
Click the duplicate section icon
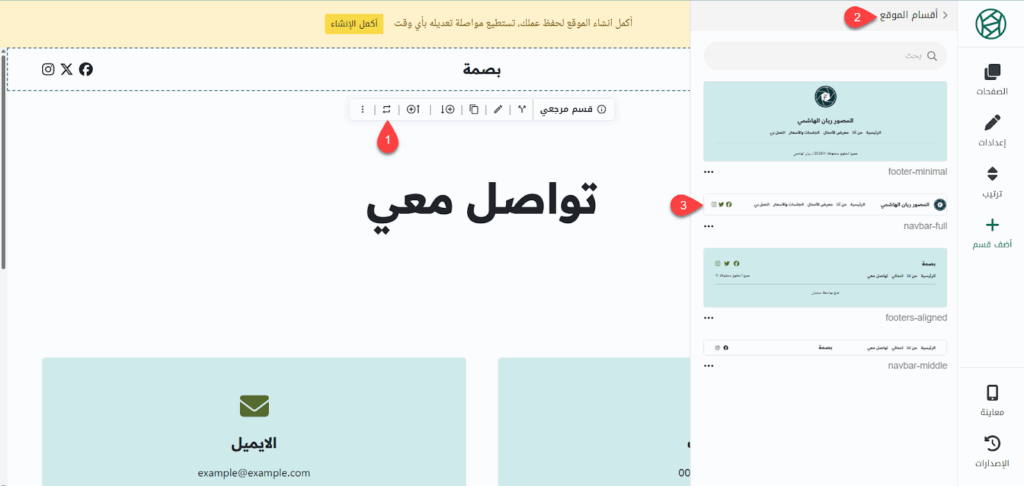(x=474, y=109)
